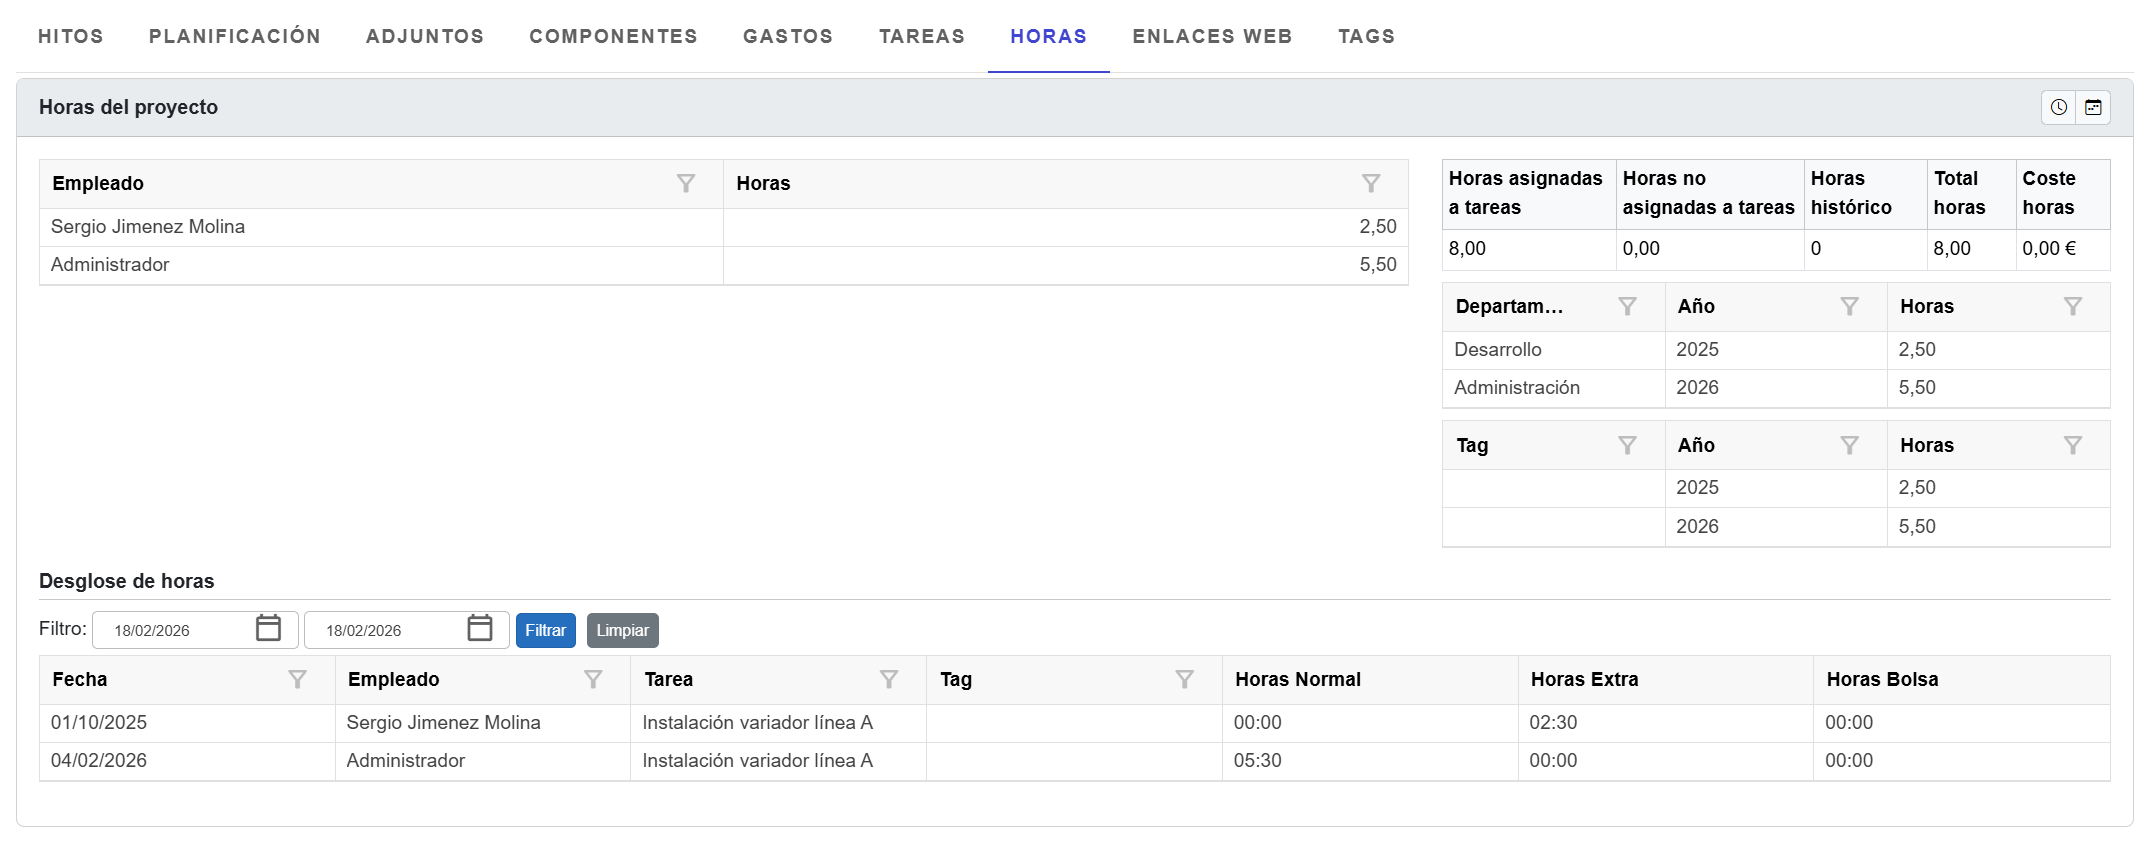
Task: Select the Sergio Jimenez Molina row in top table
Action: (x=380, y=228)
